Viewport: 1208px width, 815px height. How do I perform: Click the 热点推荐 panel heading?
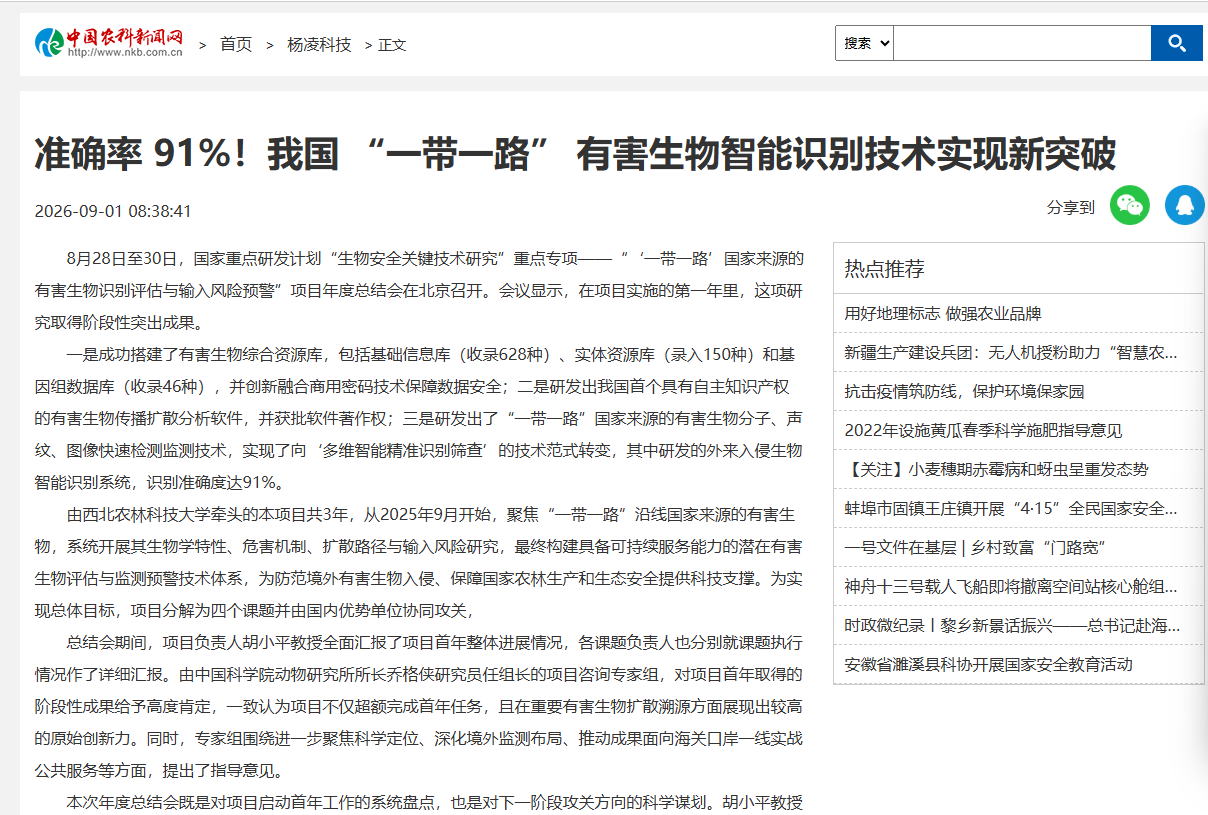(884, 268)
